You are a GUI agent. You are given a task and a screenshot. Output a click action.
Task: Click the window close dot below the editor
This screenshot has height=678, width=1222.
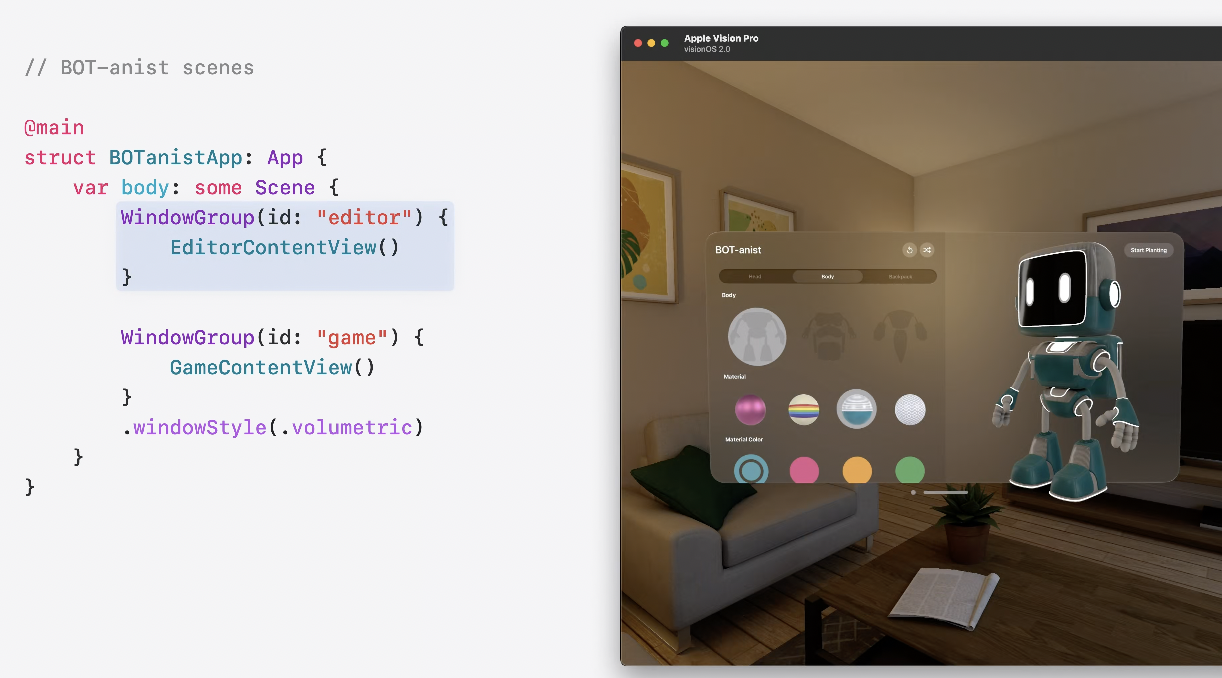coord(913,492)
